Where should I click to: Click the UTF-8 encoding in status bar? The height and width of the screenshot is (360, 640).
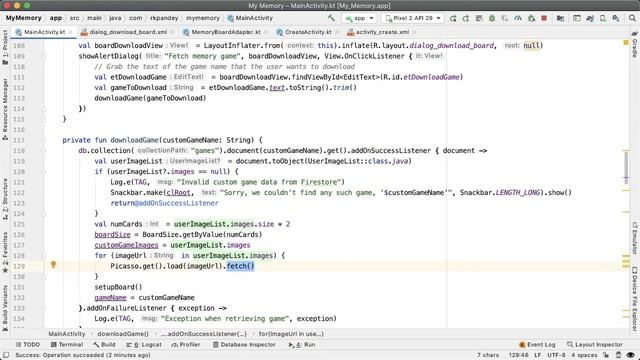tap(556, 355)
